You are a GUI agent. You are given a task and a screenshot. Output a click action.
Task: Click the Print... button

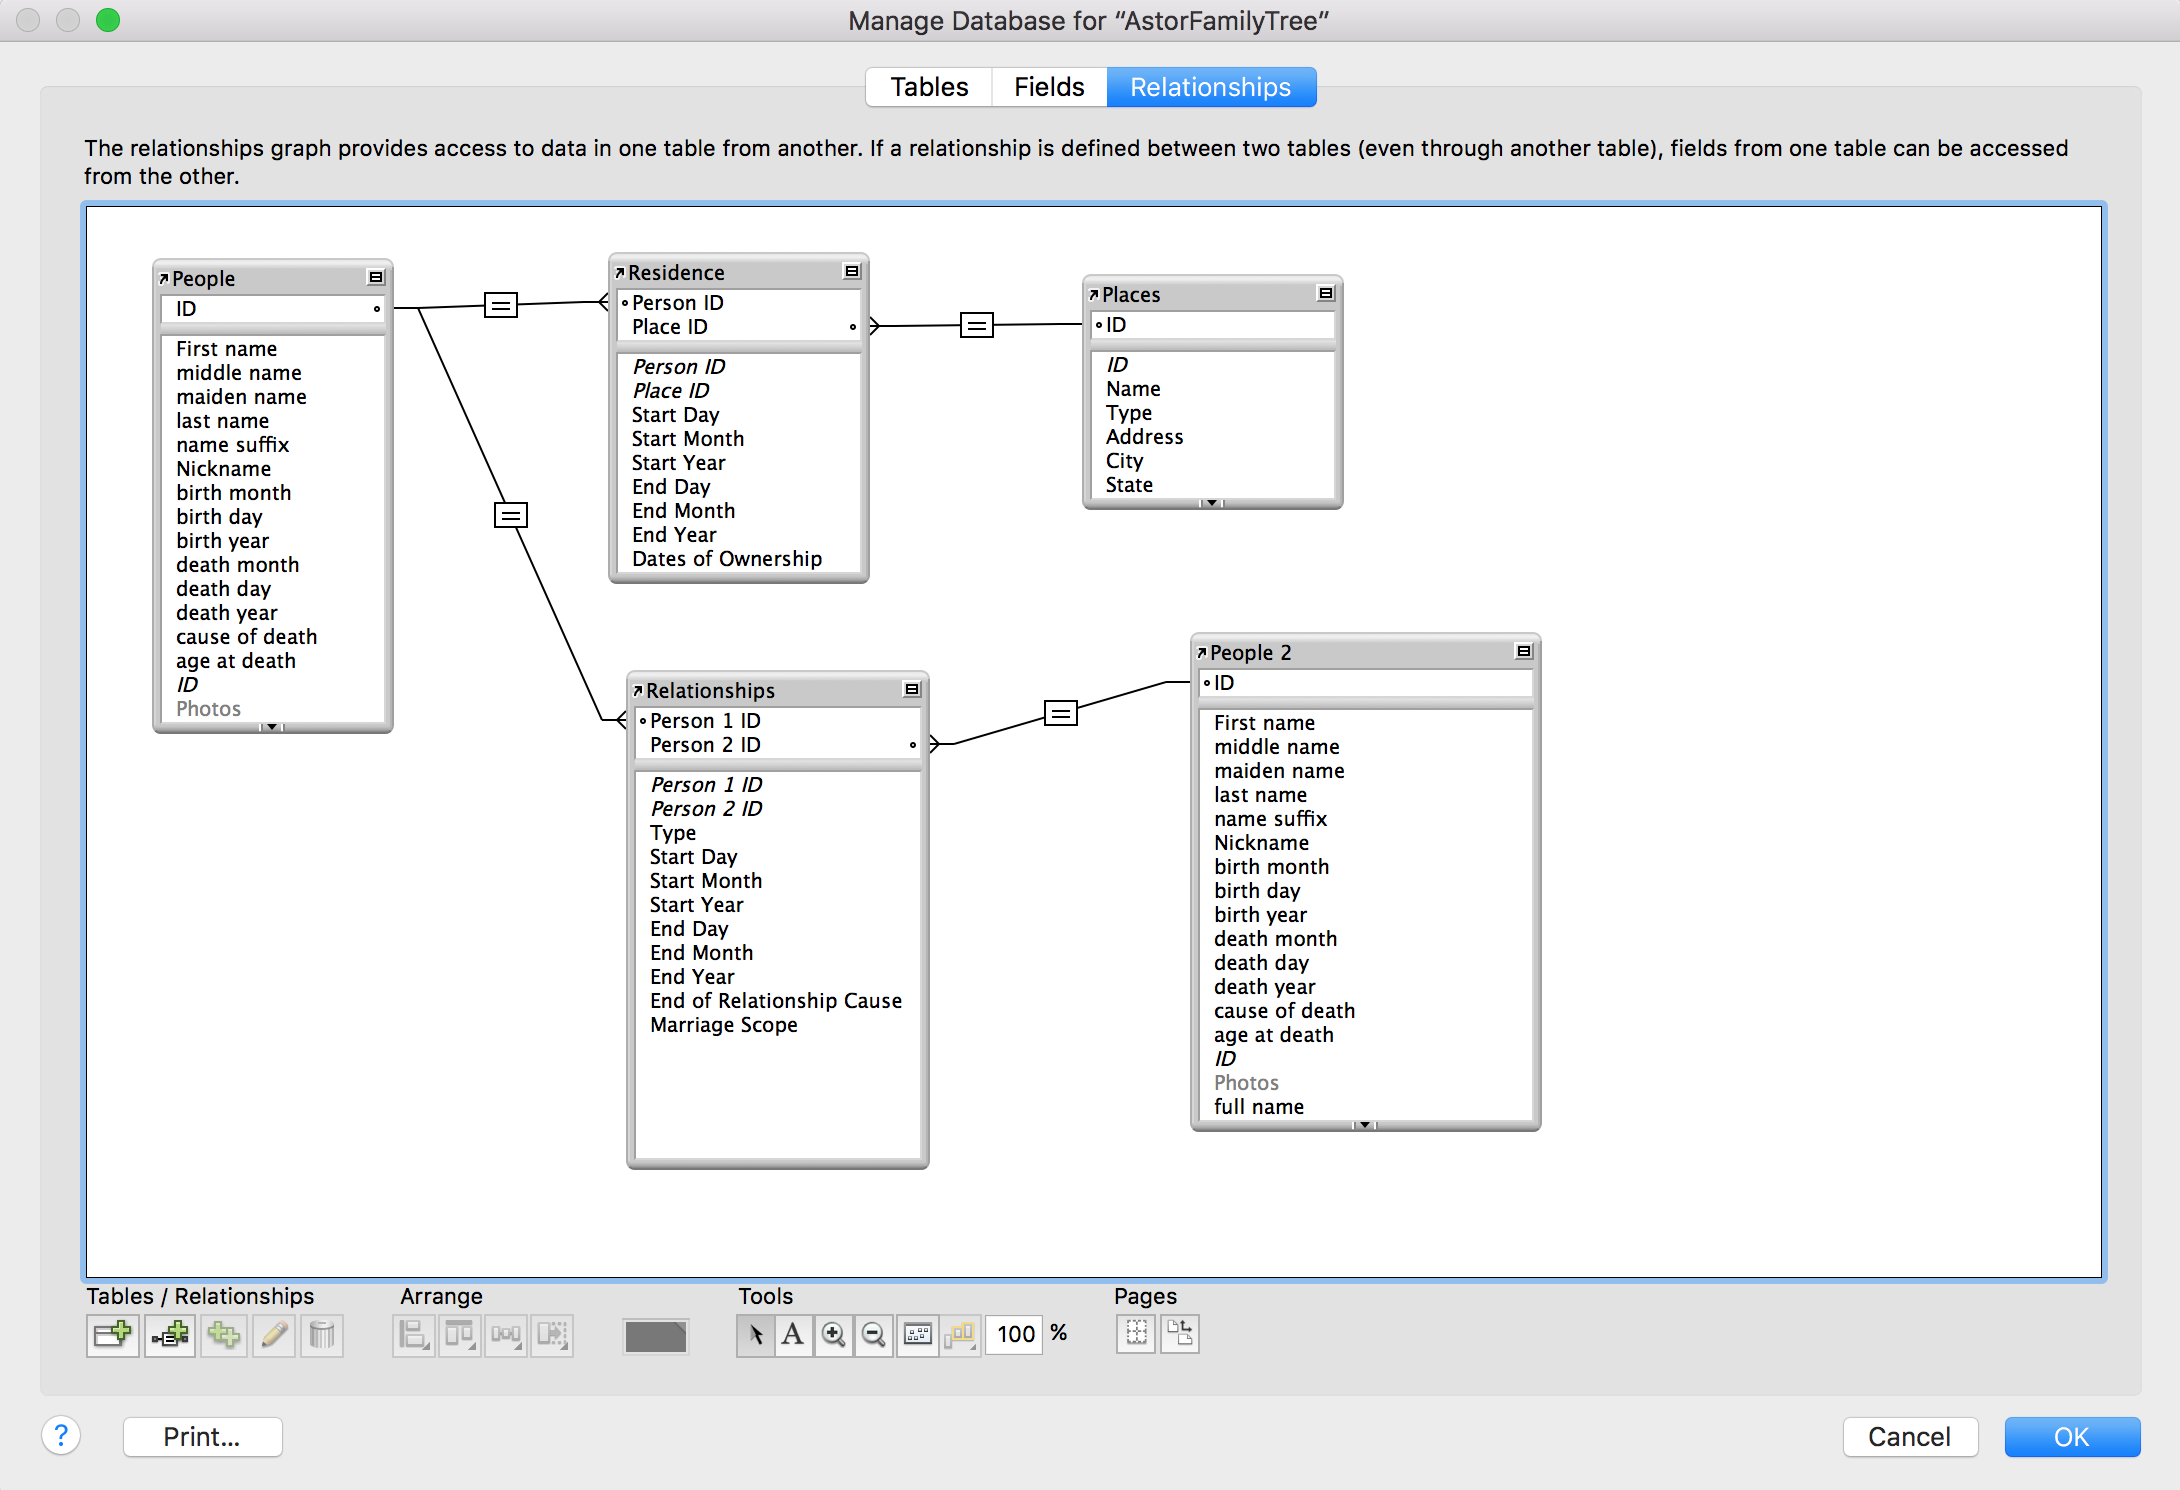202,1437
